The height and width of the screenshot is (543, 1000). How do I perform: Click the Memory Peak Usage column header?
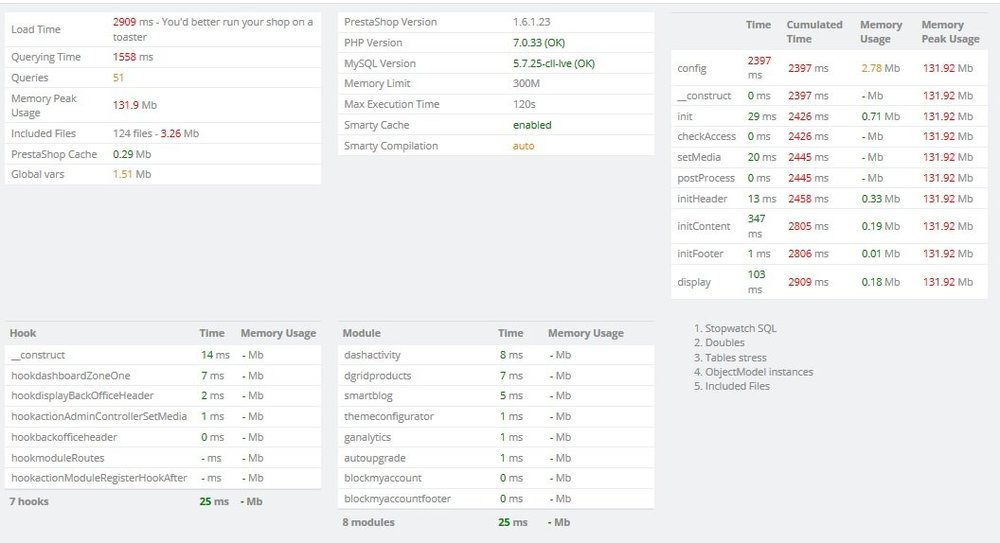(950, 32)
